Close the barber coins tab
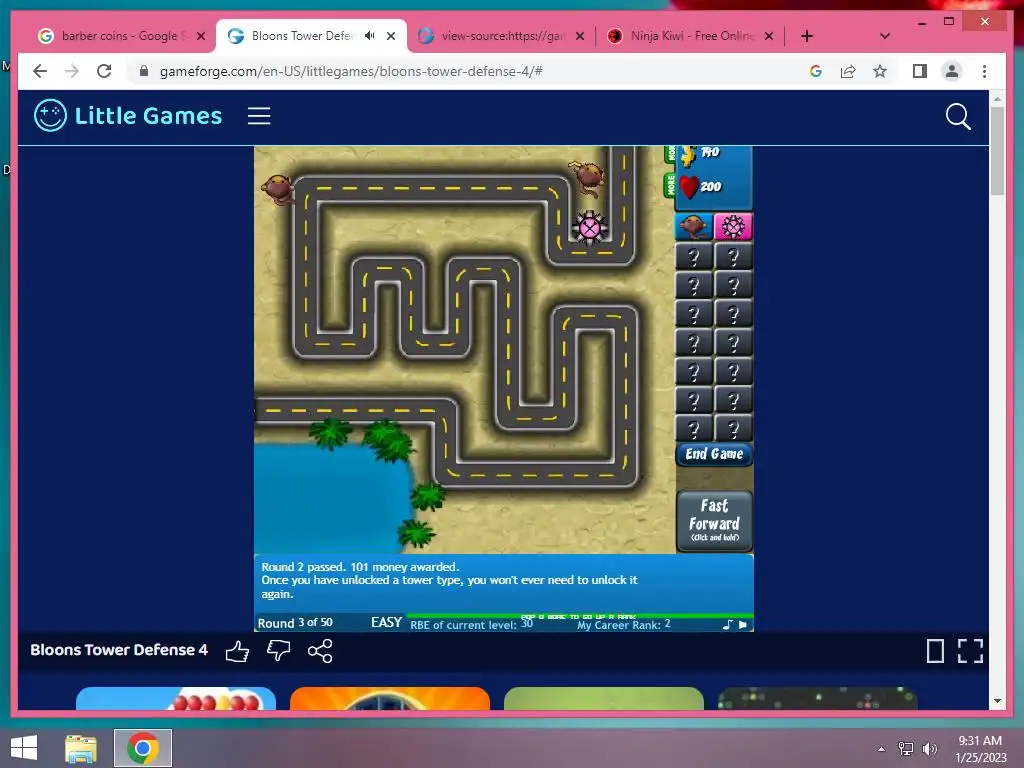This screenshot has width=1024, height=768. point(201,36)
